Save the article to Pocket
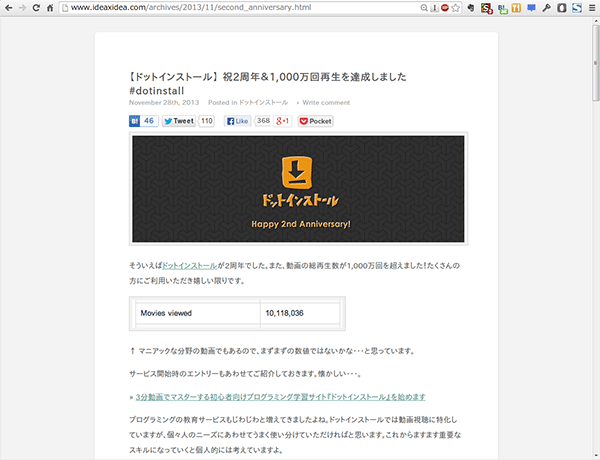Viewport: 600px width, 460px height. [316, 121]
